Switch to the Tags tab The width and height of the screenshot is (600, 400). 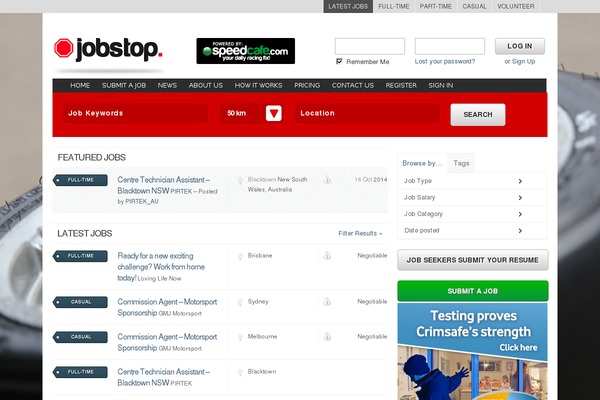pyautogui.click(x=461, y=162)
